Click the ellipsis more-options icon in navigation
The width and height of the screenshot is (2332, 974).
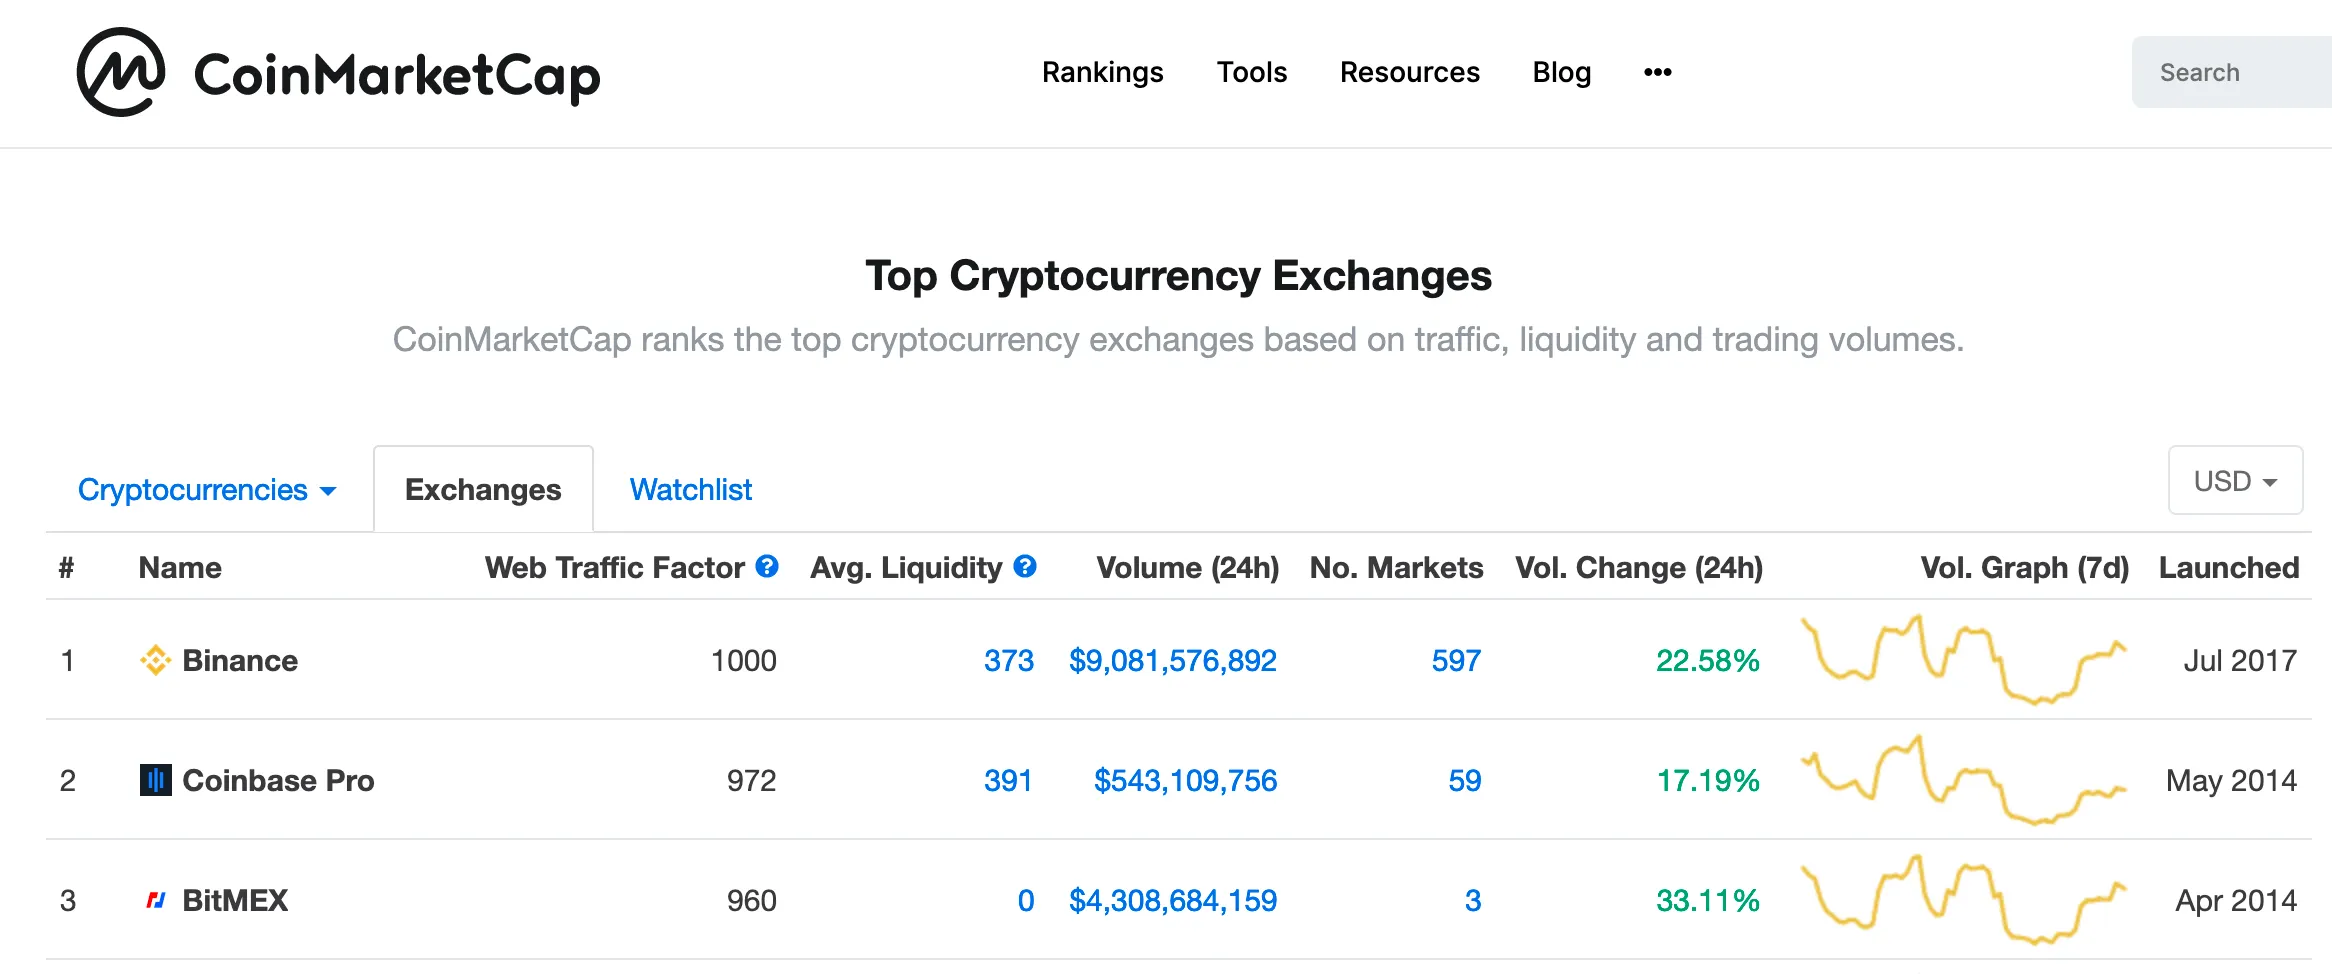[1657, 72]
